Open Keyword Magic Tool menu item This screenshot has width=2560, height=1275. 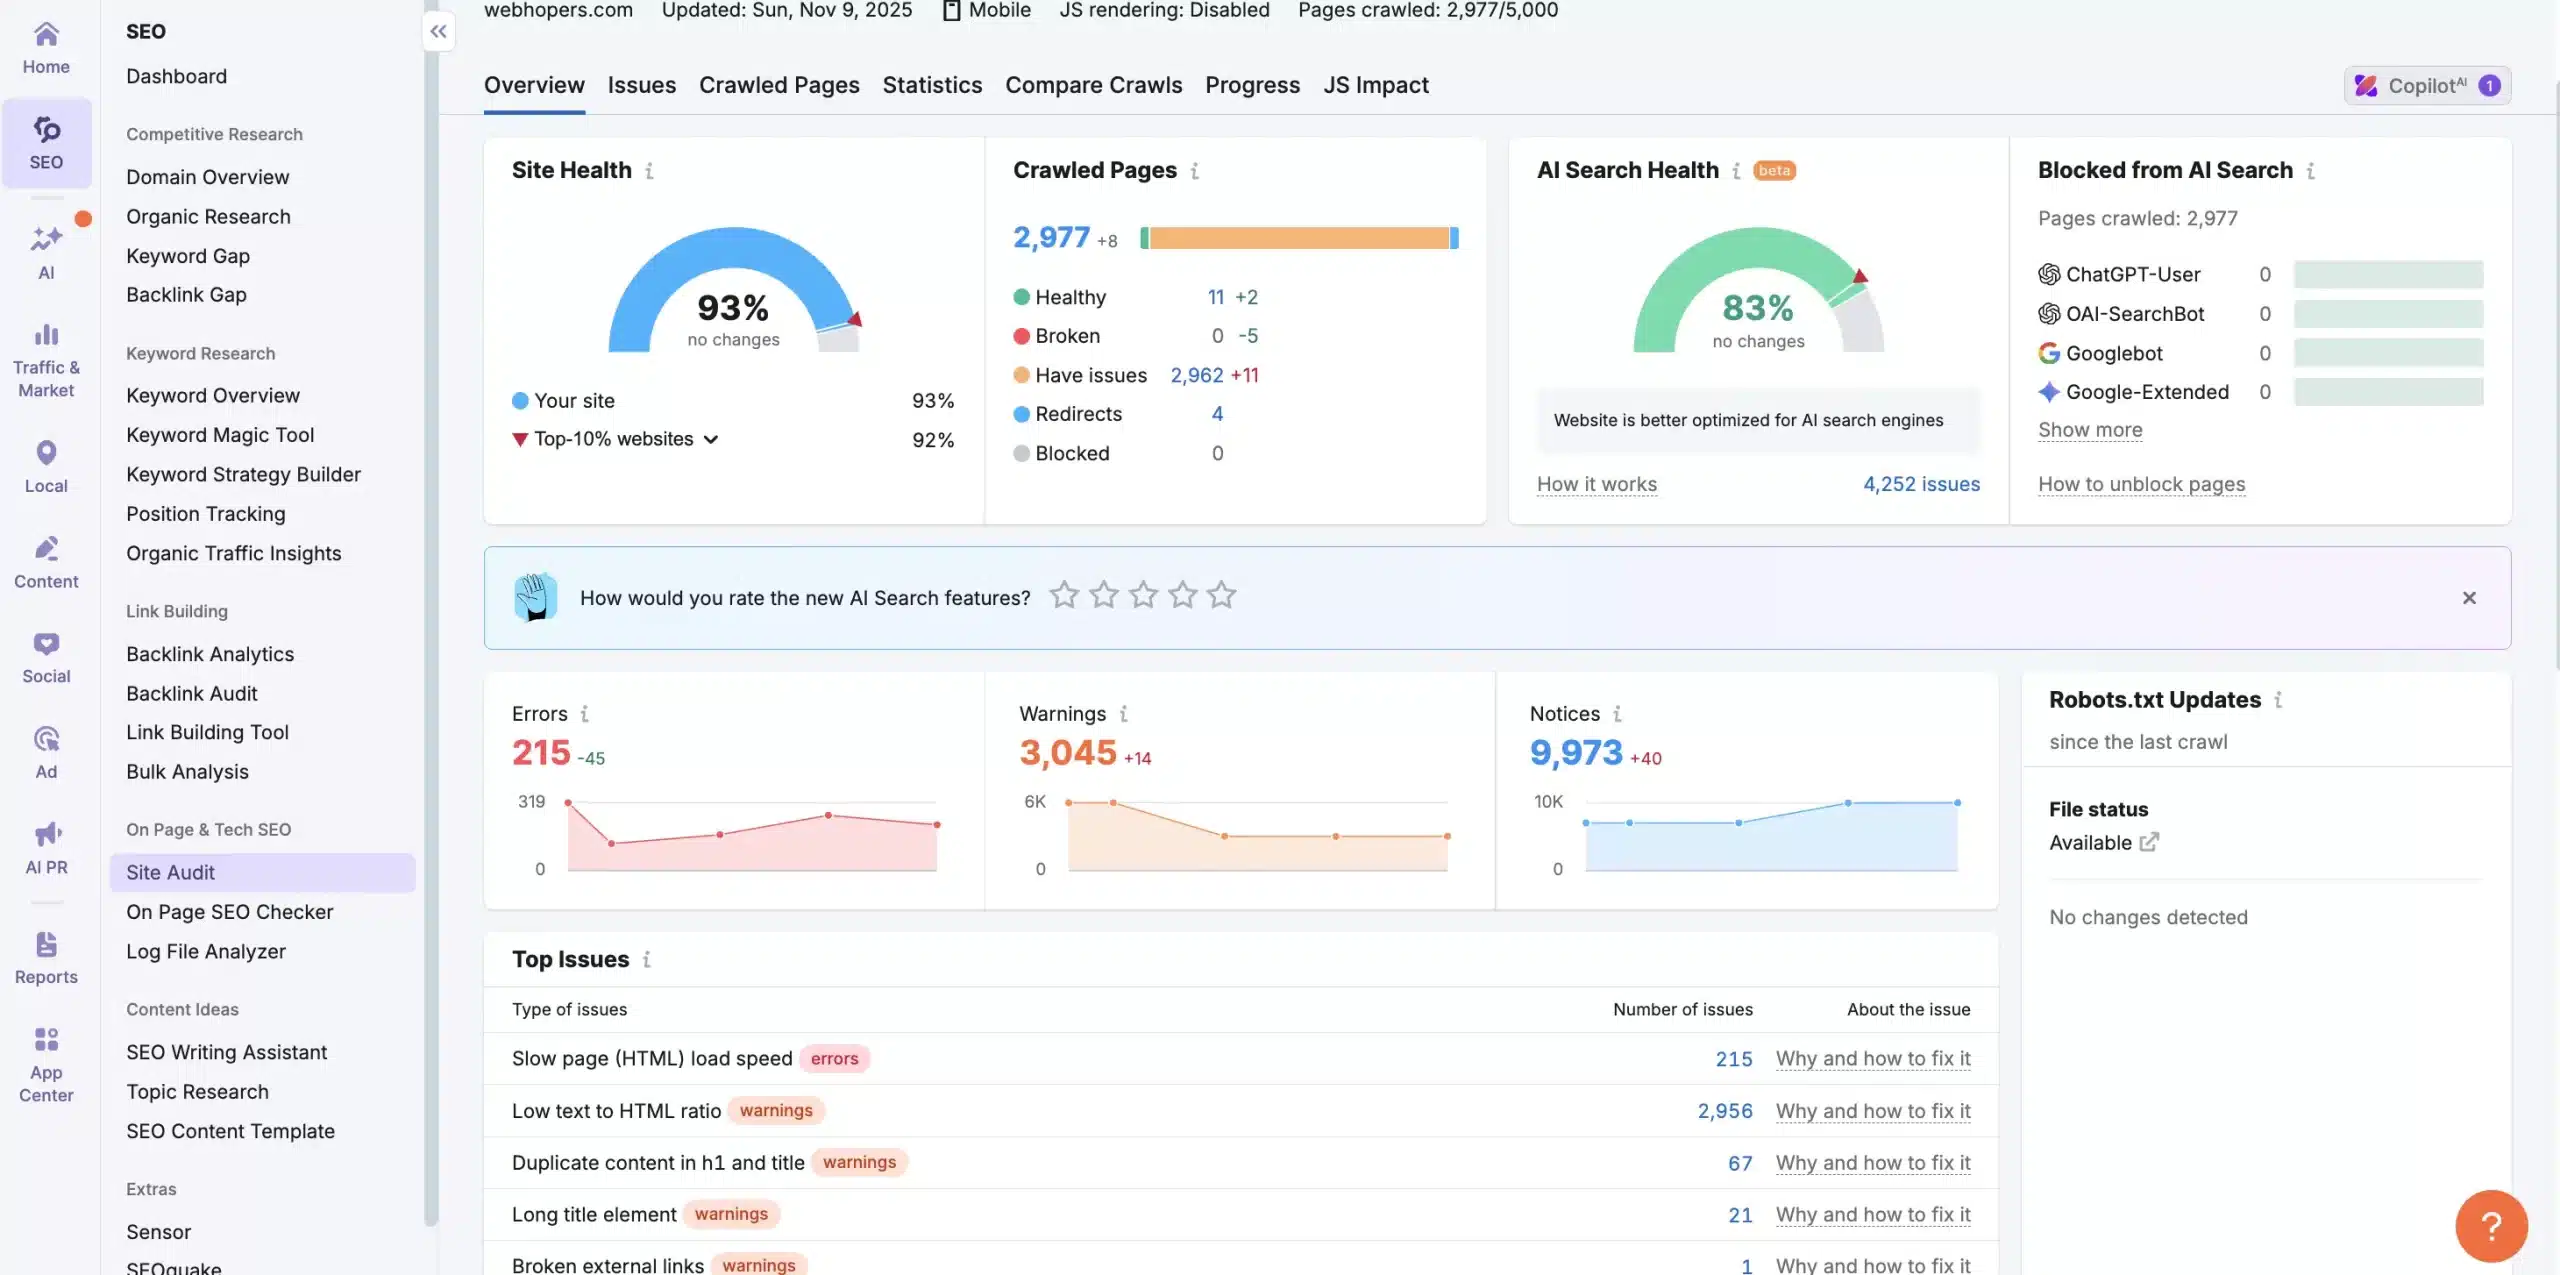click(x=220, y=435)
